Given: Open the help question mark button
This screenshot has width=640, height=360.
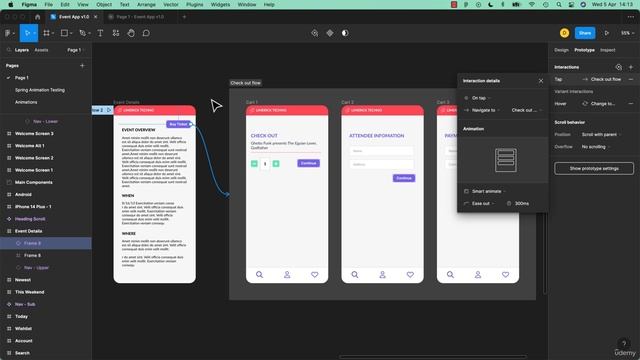Looking at the screenshot, I should tap(624, 343).
